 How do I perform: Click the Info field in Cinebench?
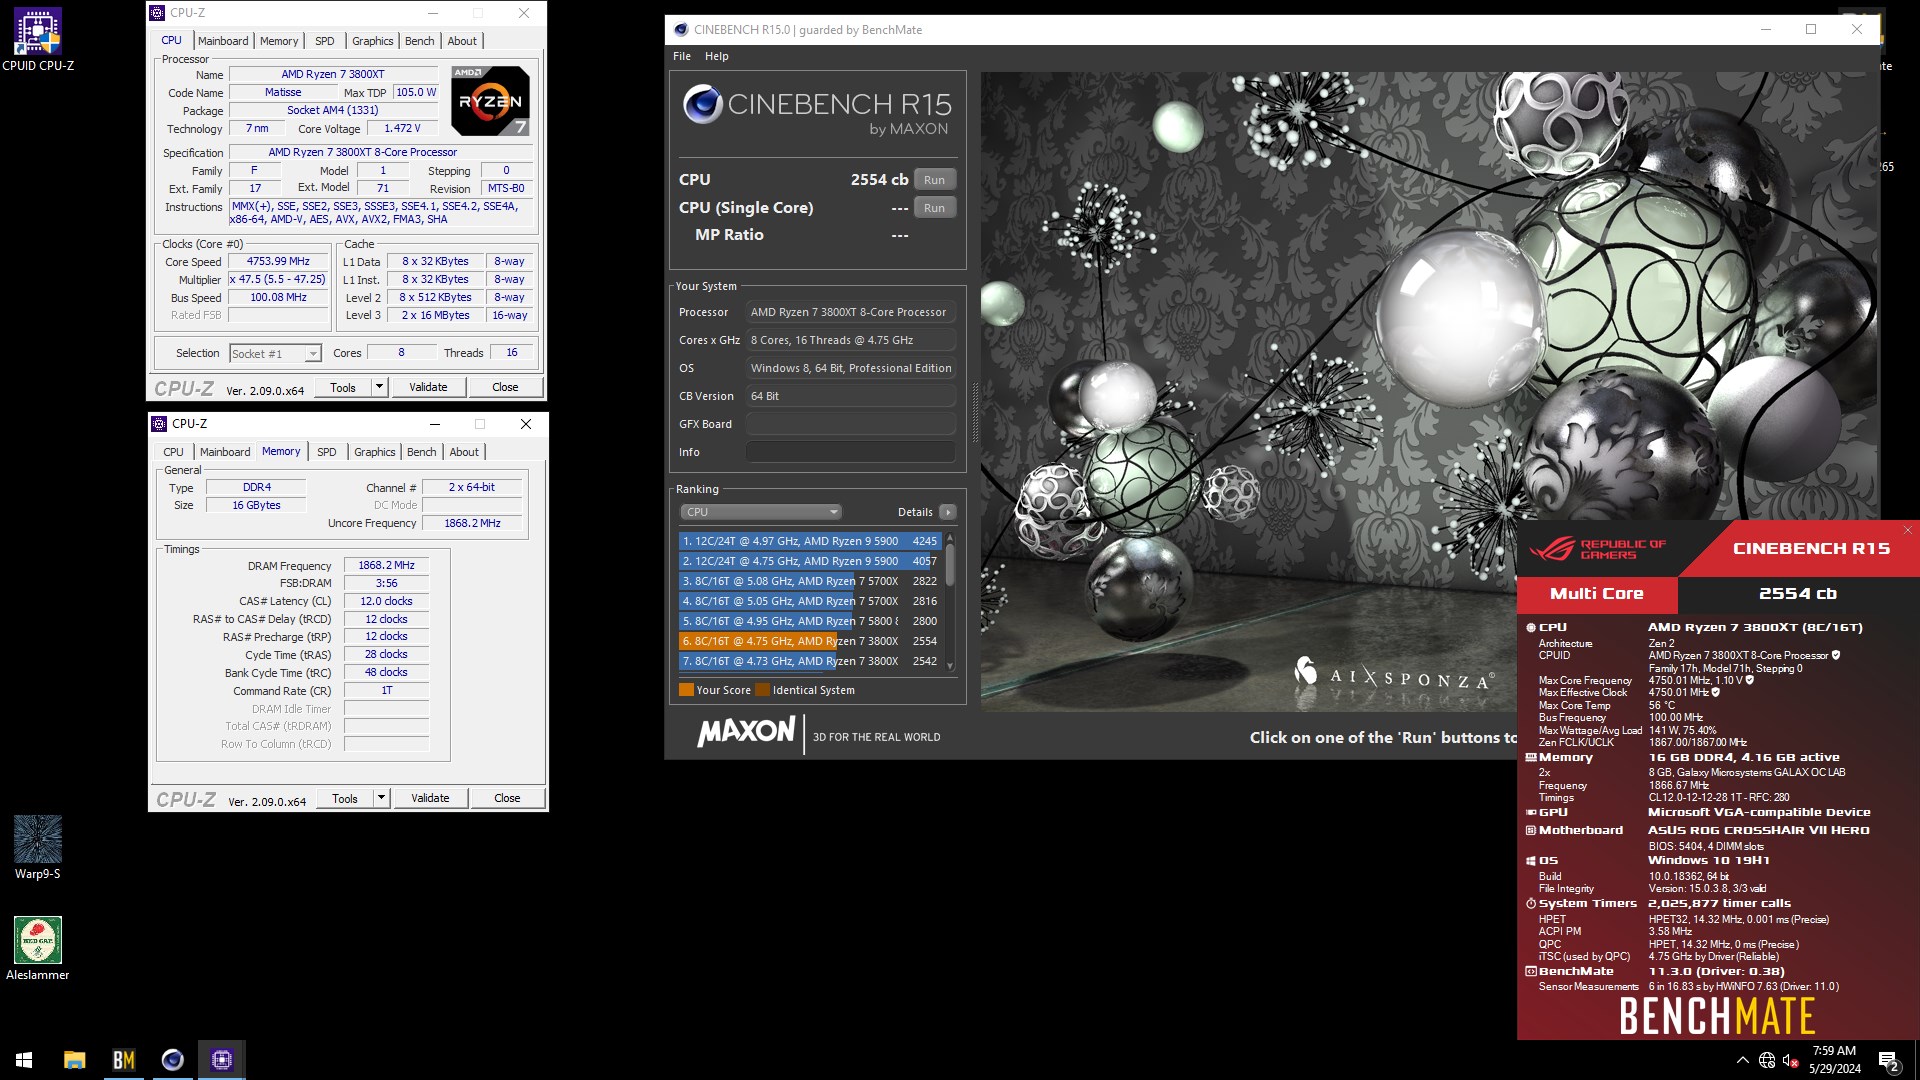(x=851, y=452)
